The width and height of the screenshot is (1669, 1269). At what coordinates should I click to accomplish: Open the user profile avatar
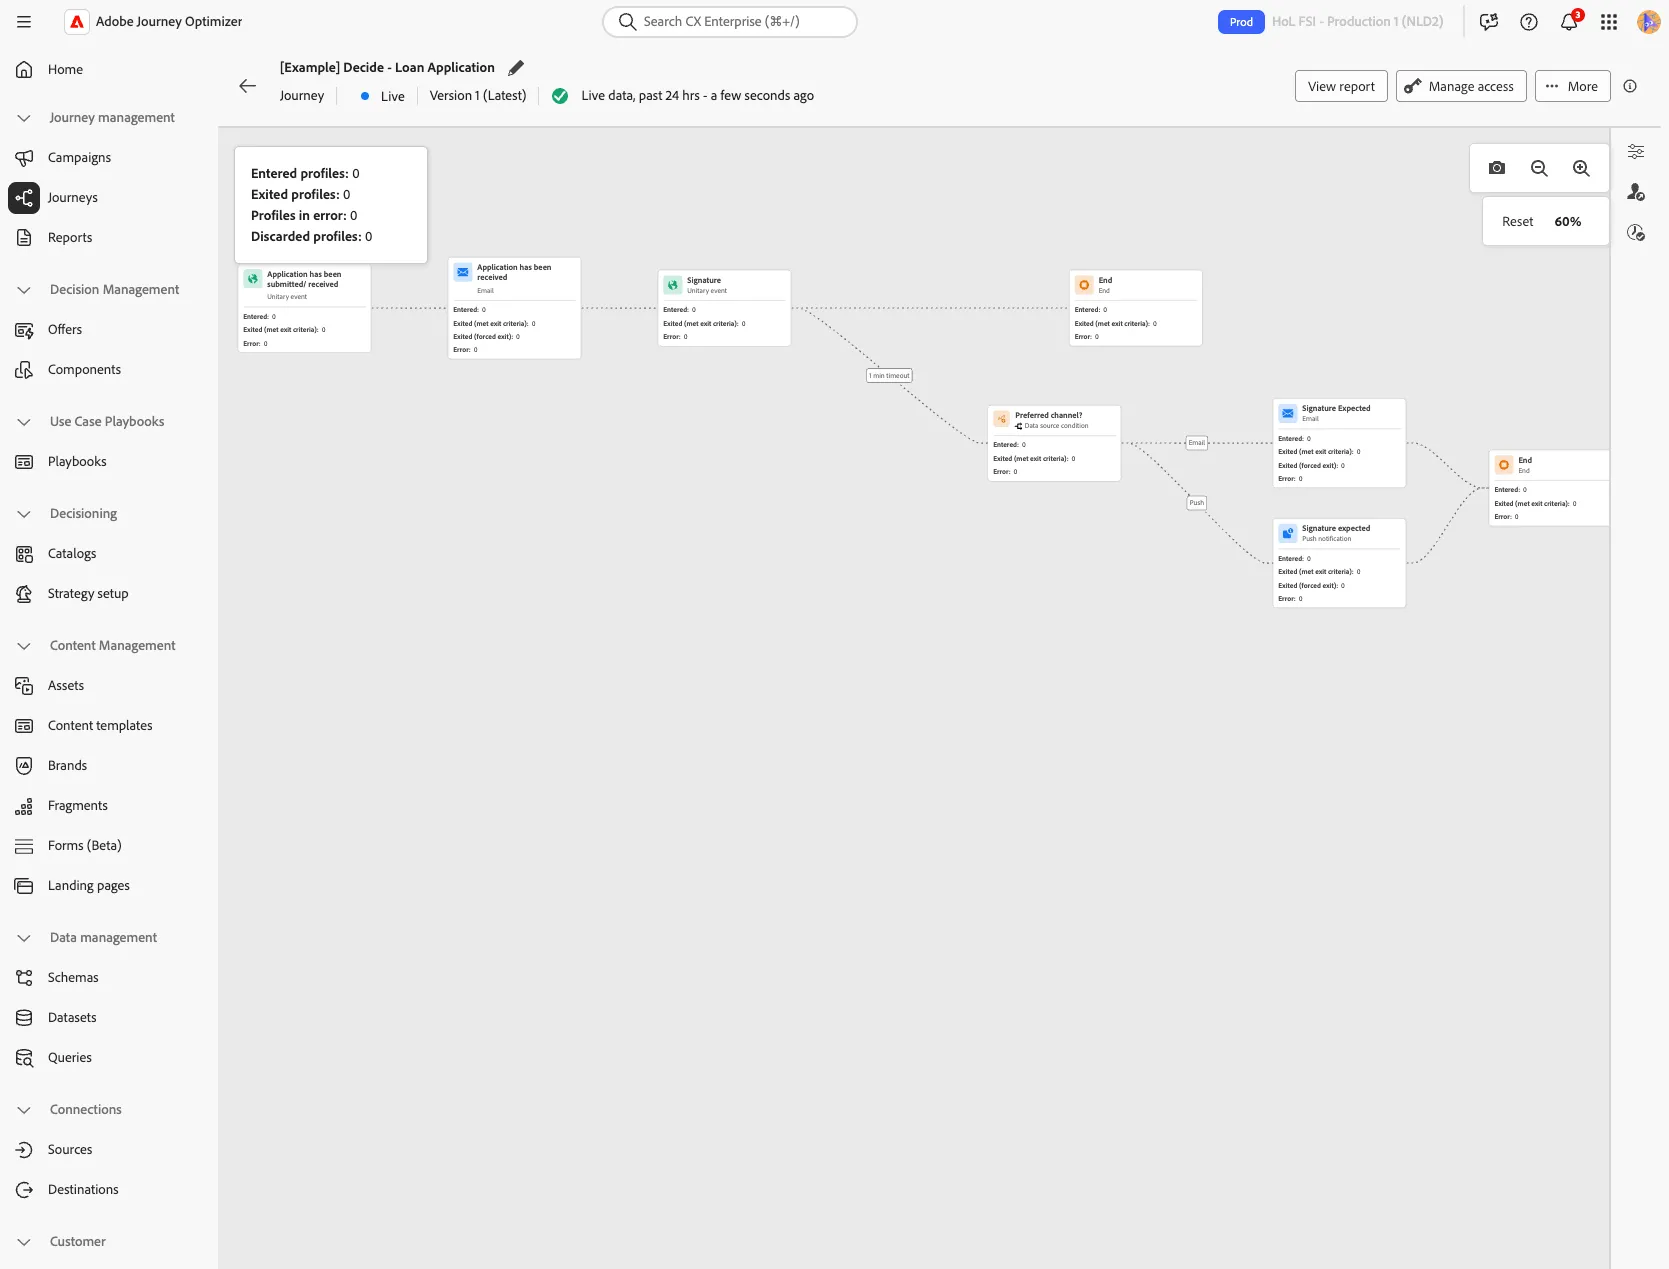click(x=1648, y=22)
